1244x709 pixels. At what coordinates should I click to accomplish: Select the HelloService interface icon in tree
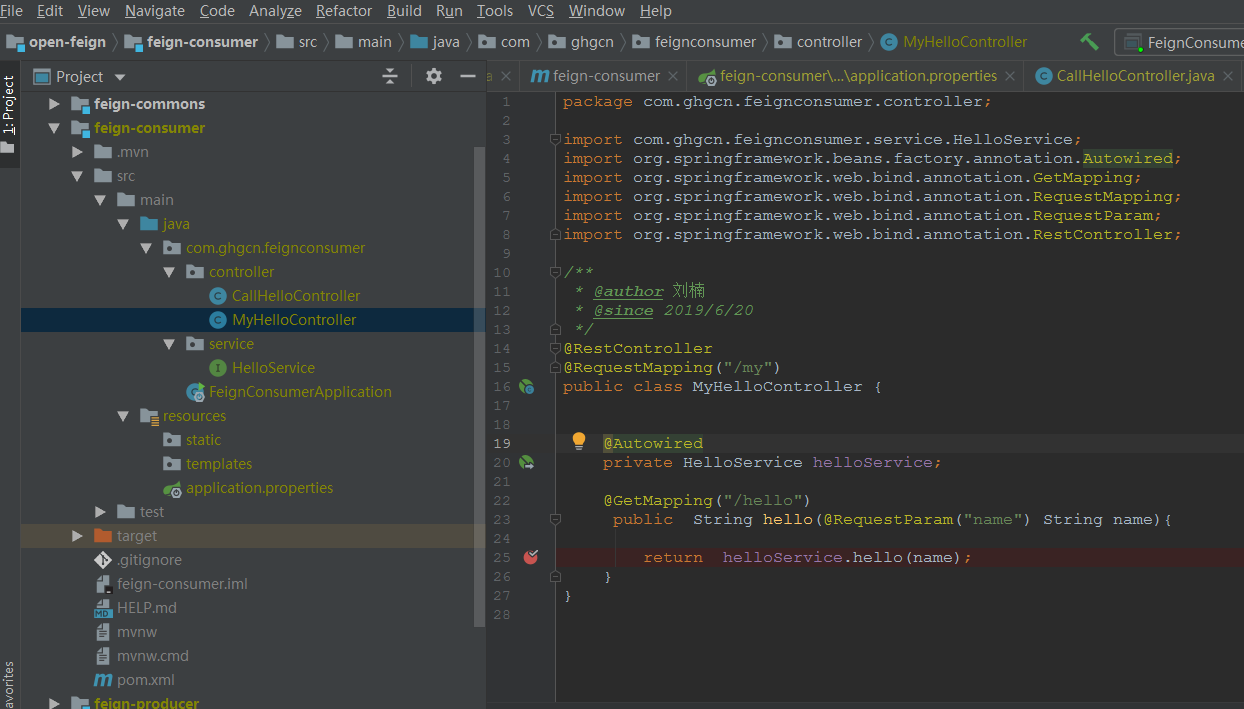coord(217,368)
